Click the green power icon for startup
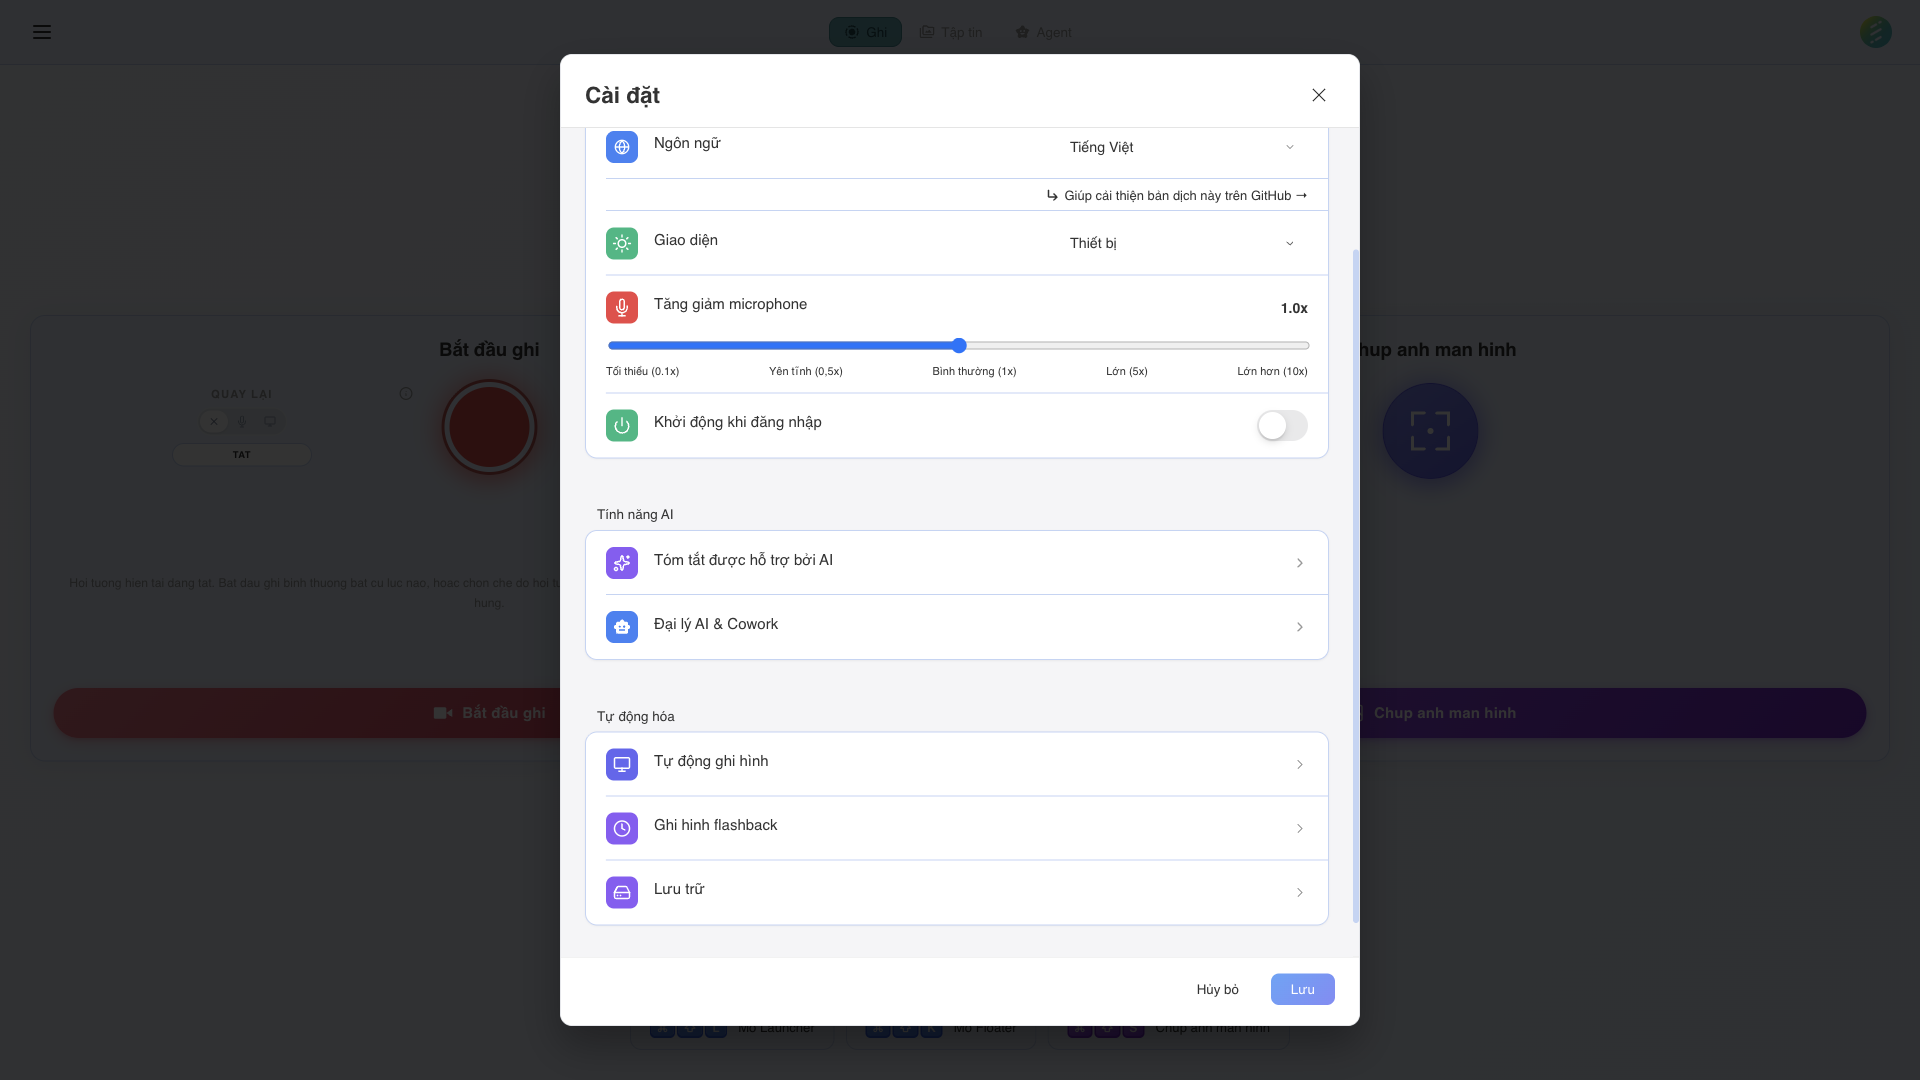Screen dimensions: 1920x1080 [x=621, y=425]
